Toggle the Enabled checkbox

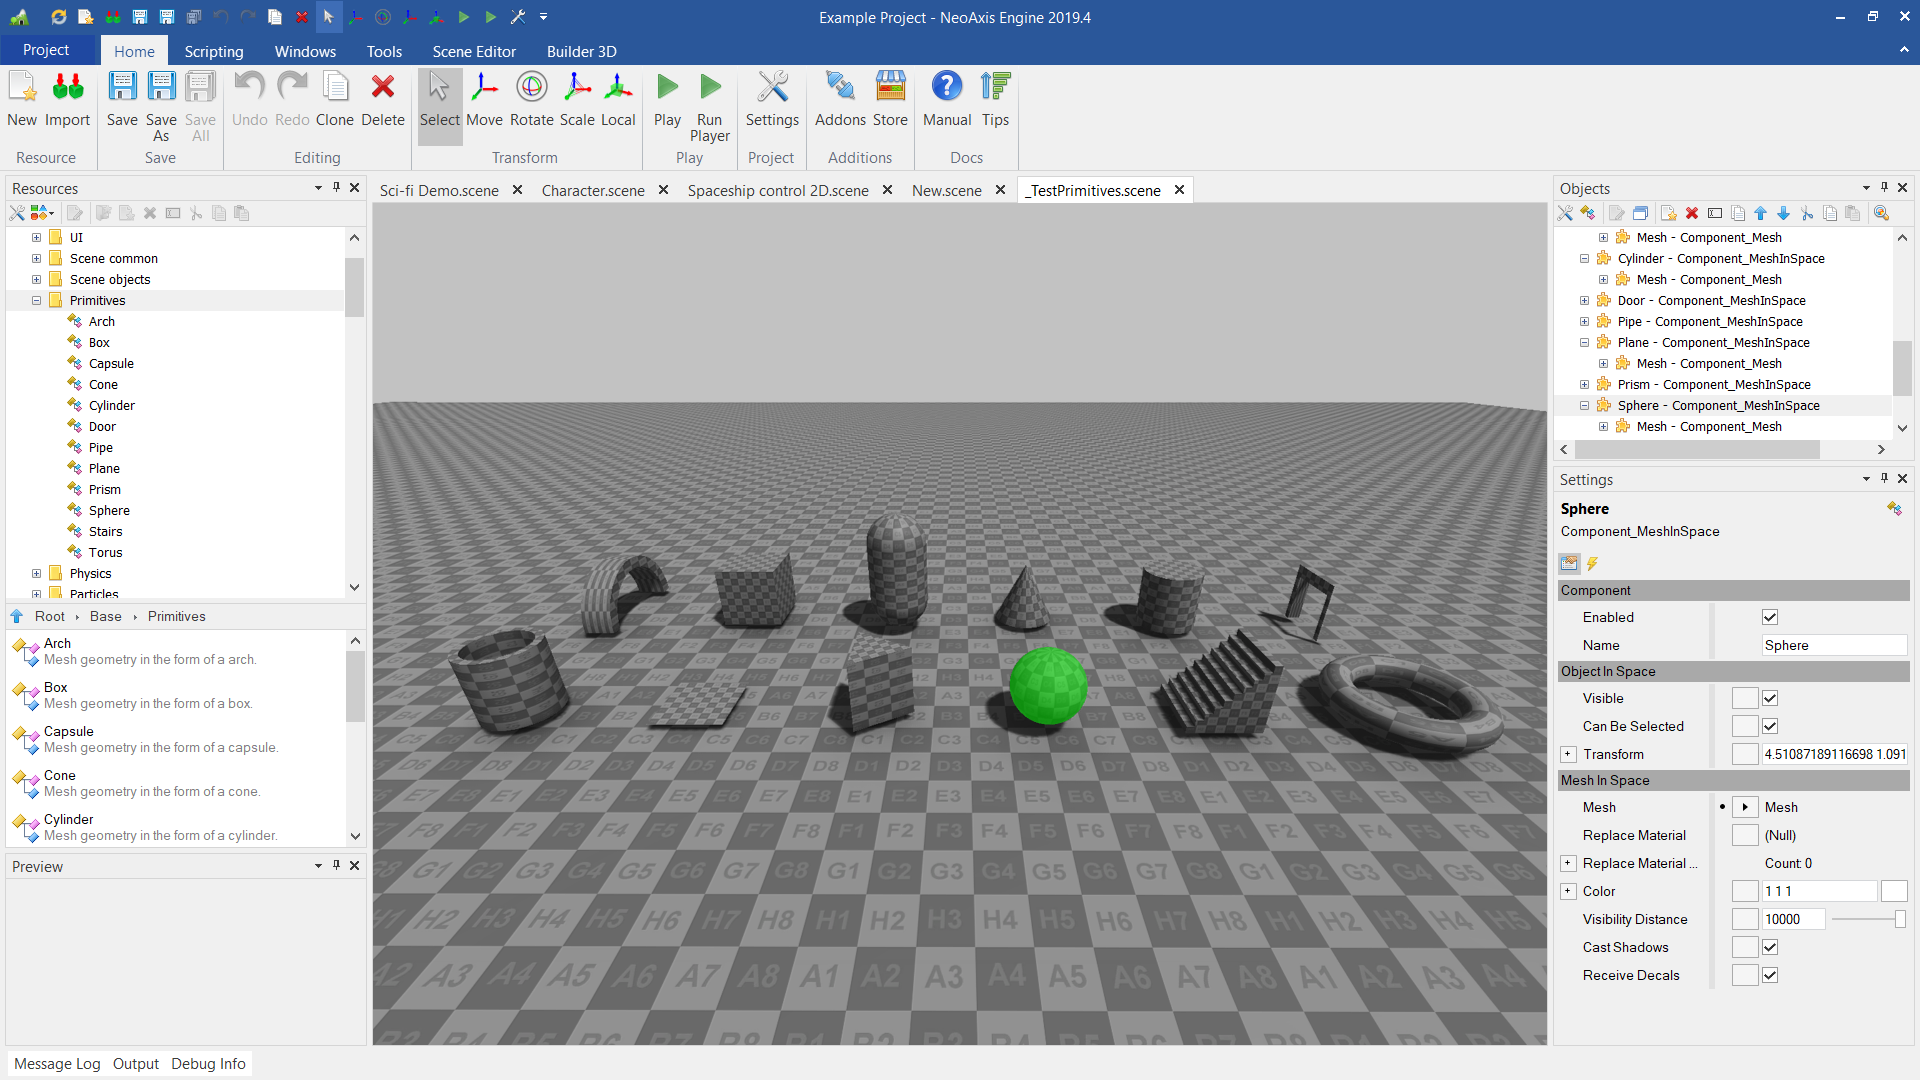[1770, 618]
